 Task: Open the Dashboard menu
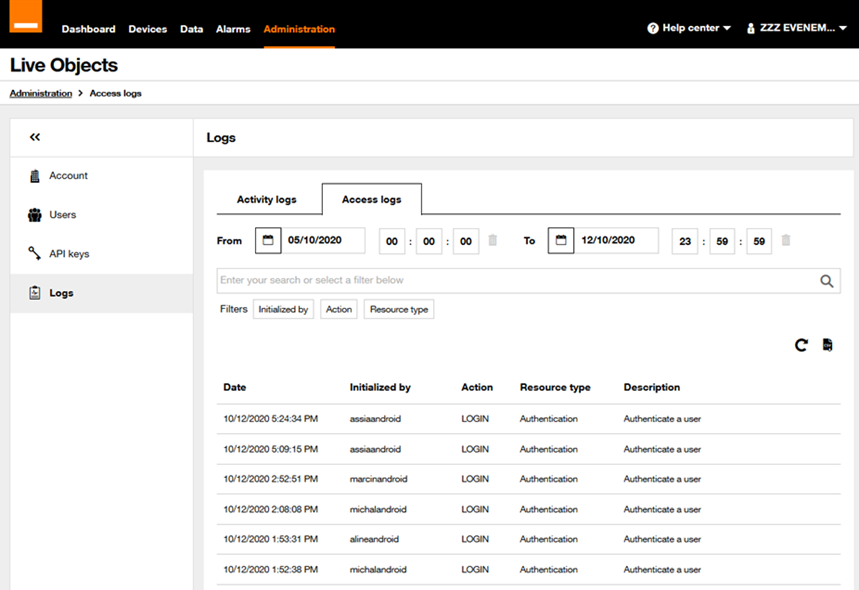(x=88, y=29)
